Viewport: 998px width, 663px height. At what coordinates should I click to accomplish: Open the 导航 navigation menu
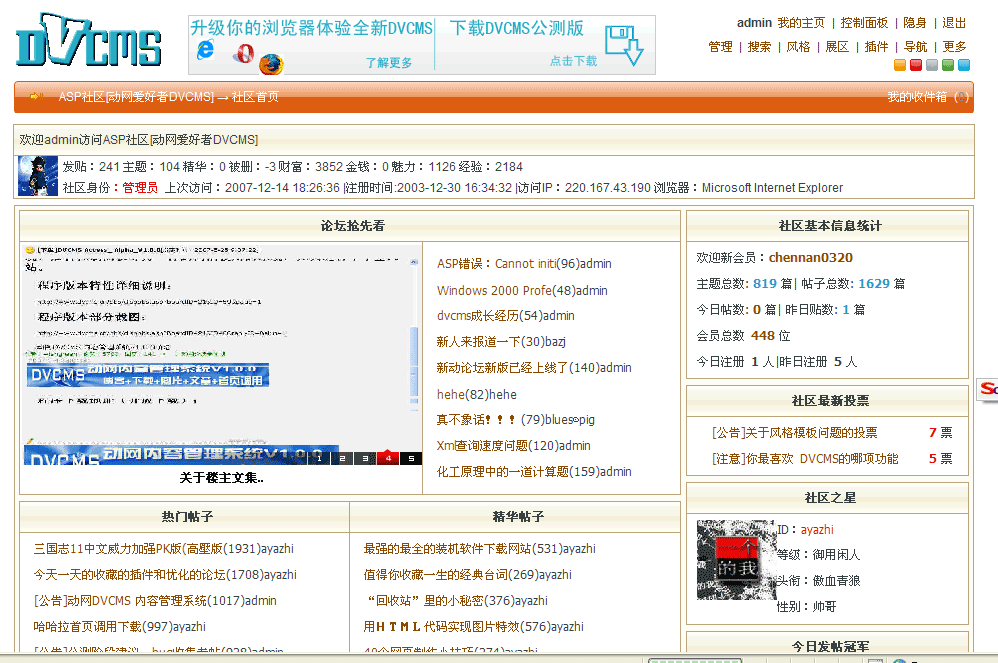915,46
